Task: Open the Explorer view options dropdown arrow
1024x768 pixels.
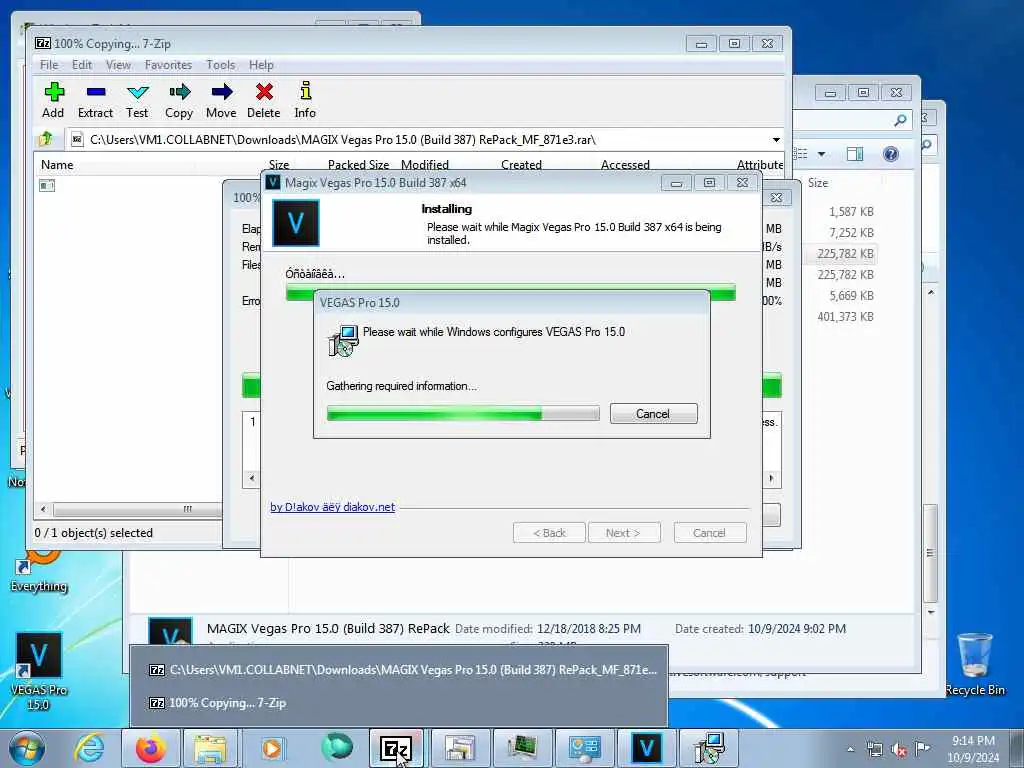Action: pos(822,154)
